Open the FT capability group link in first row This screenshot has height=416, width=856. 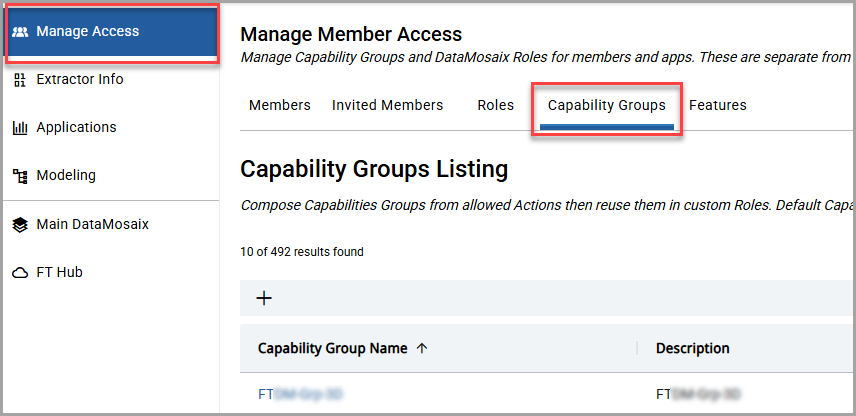300,395
